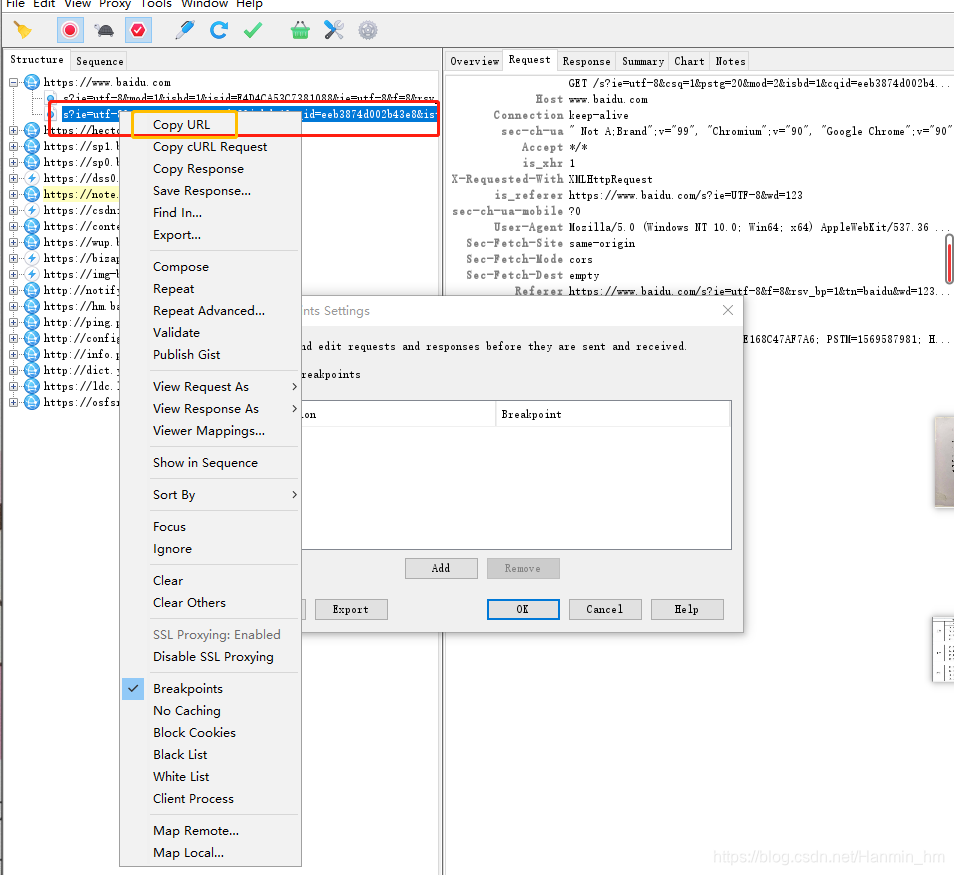Toggle the turtle throttling icon
Viewport: 954px width, 875px height.
tap(104, 30)
